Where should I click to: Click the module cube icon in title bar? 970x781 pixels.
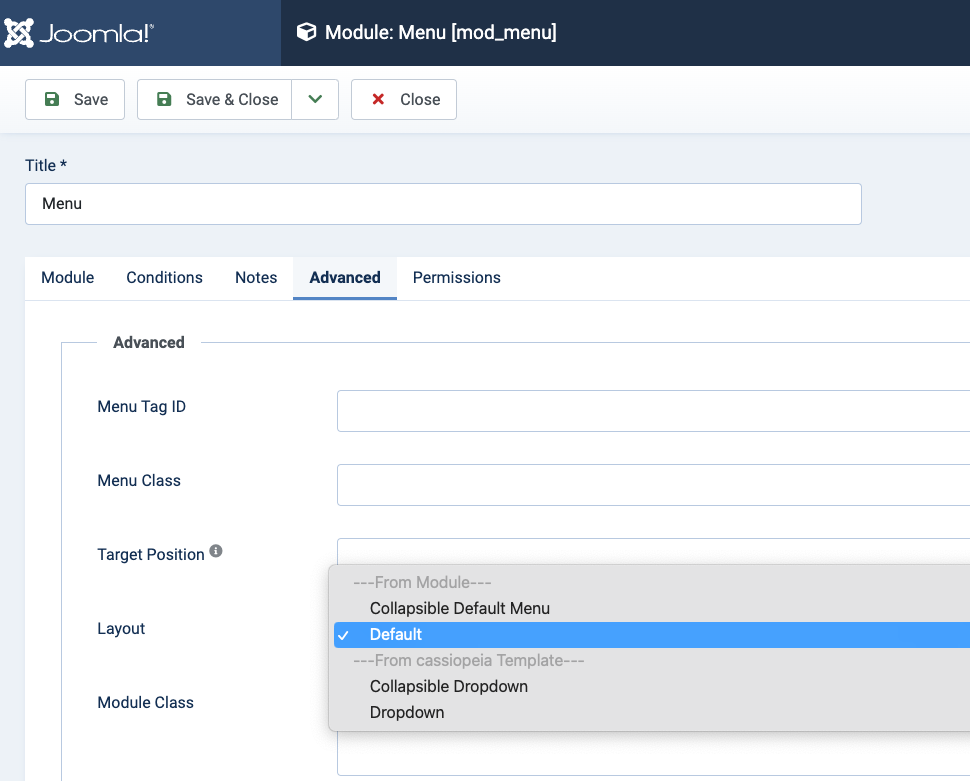coord(306,33)
